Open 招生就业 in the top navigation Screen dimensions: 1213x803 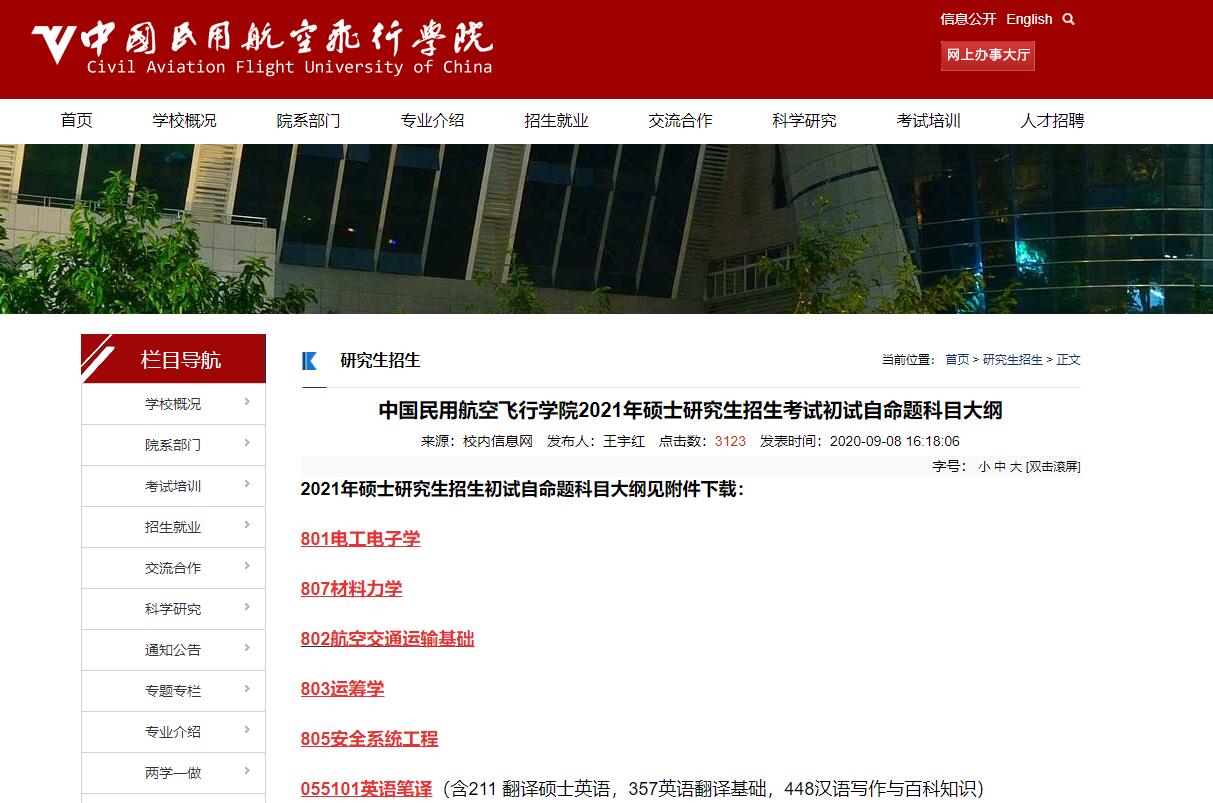tap(556, 121)
